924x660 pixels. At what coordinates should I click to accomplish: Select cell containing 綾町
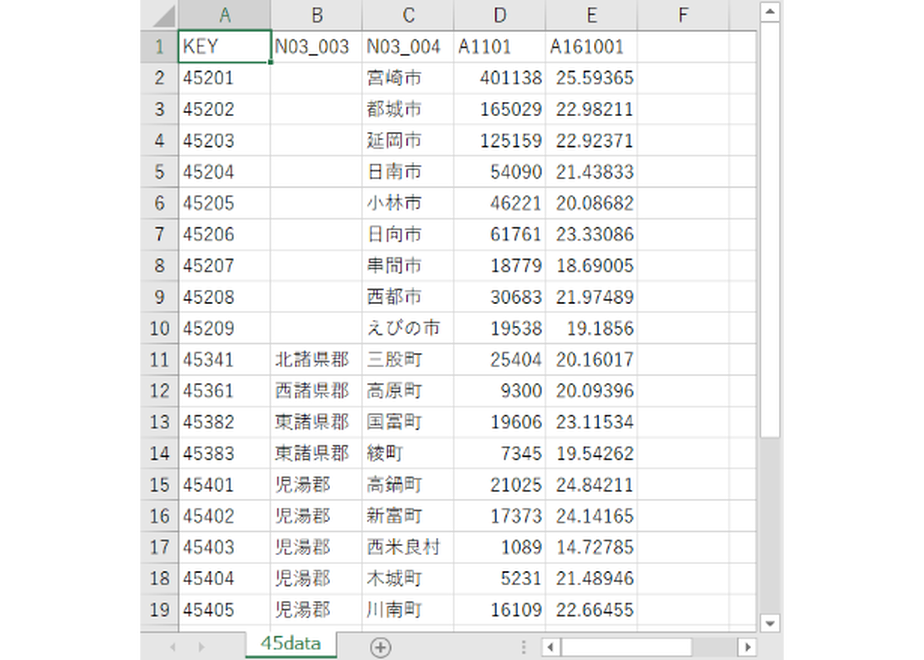click(408, 453)
